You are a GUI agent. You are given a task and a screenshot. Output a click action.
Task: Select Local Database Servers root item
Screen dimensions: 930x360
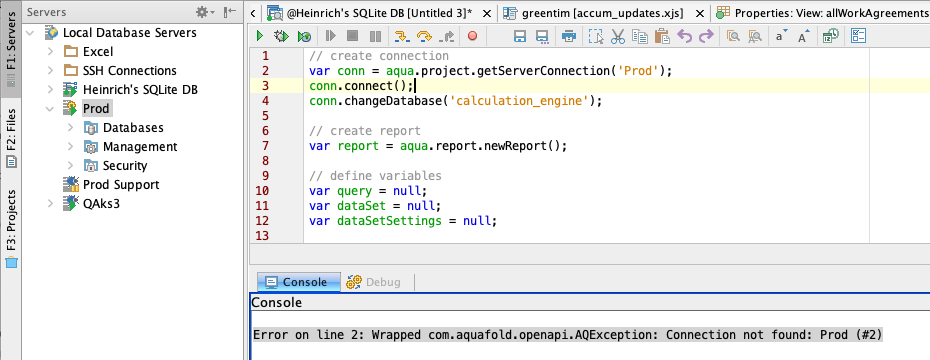129,33
